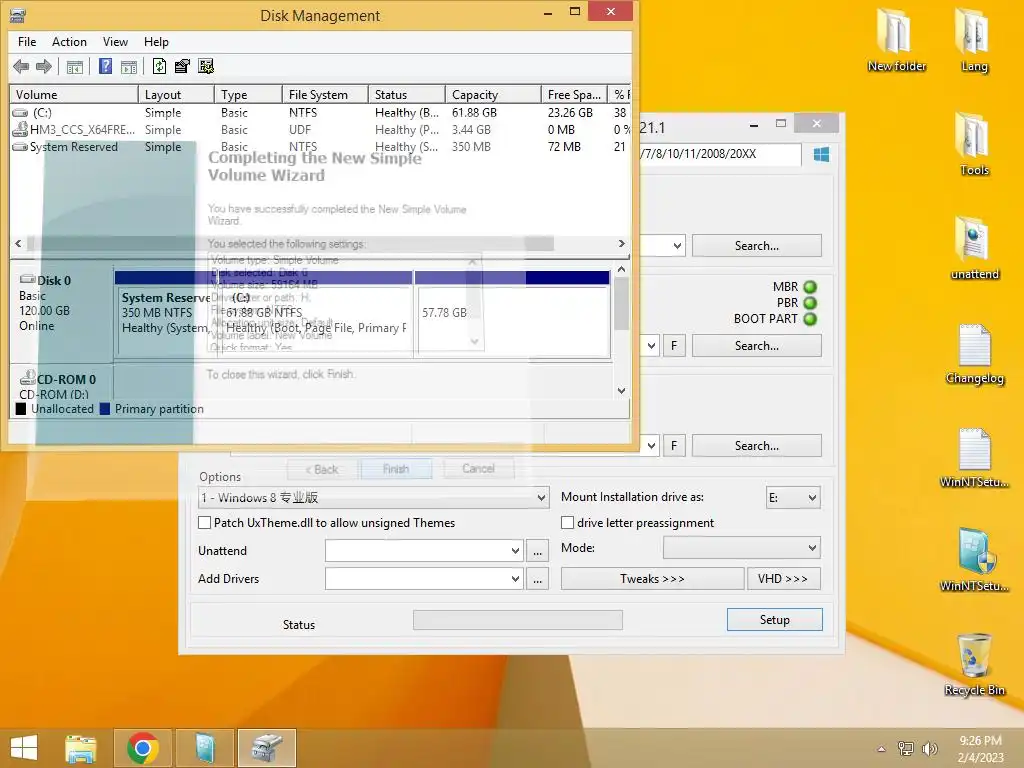The height and width of the screenshot is (768, 1024).
Task: Open the network icon in system tray
Action: (905, 748)
